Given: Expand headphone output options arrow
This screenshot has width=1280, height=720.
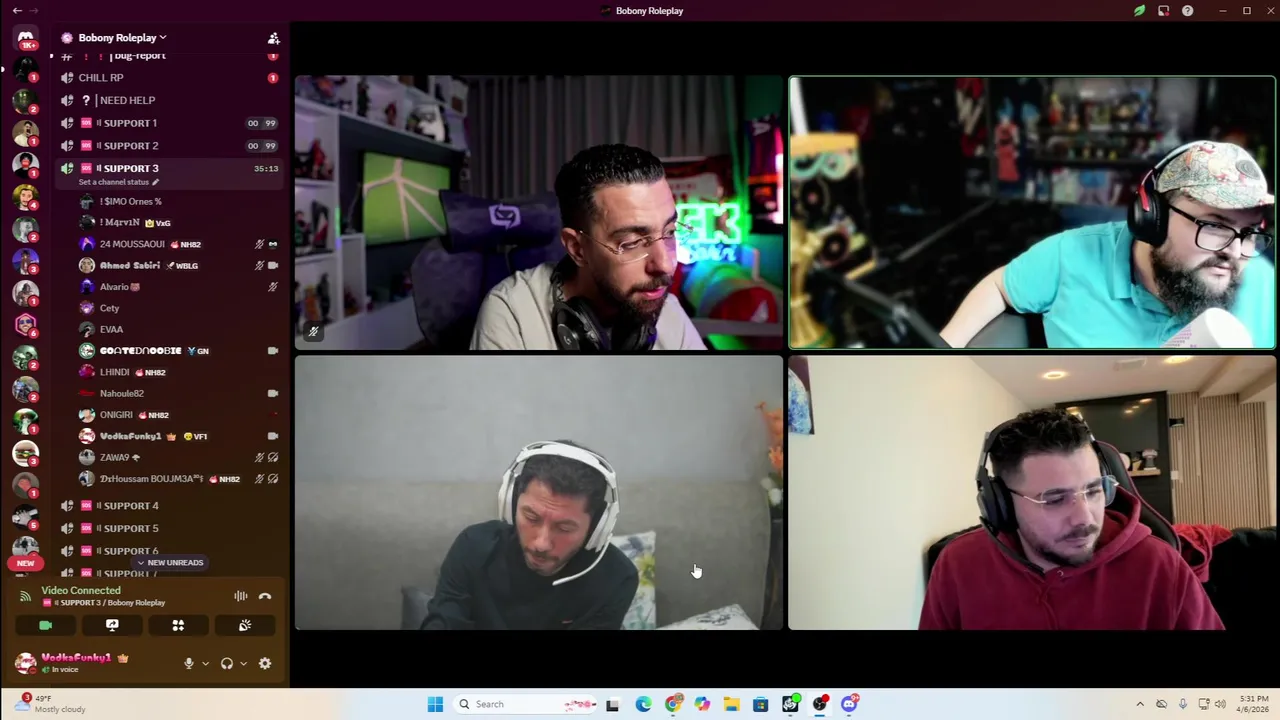Looking at the screenshot, I should point(243,663).
